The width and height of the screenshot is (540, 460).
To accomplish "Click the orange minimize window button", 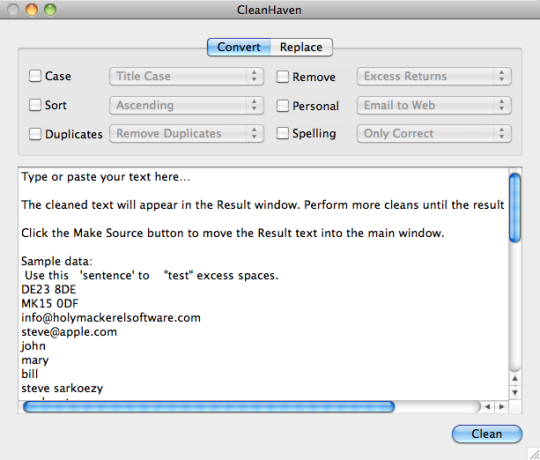I will click(32, 10).
